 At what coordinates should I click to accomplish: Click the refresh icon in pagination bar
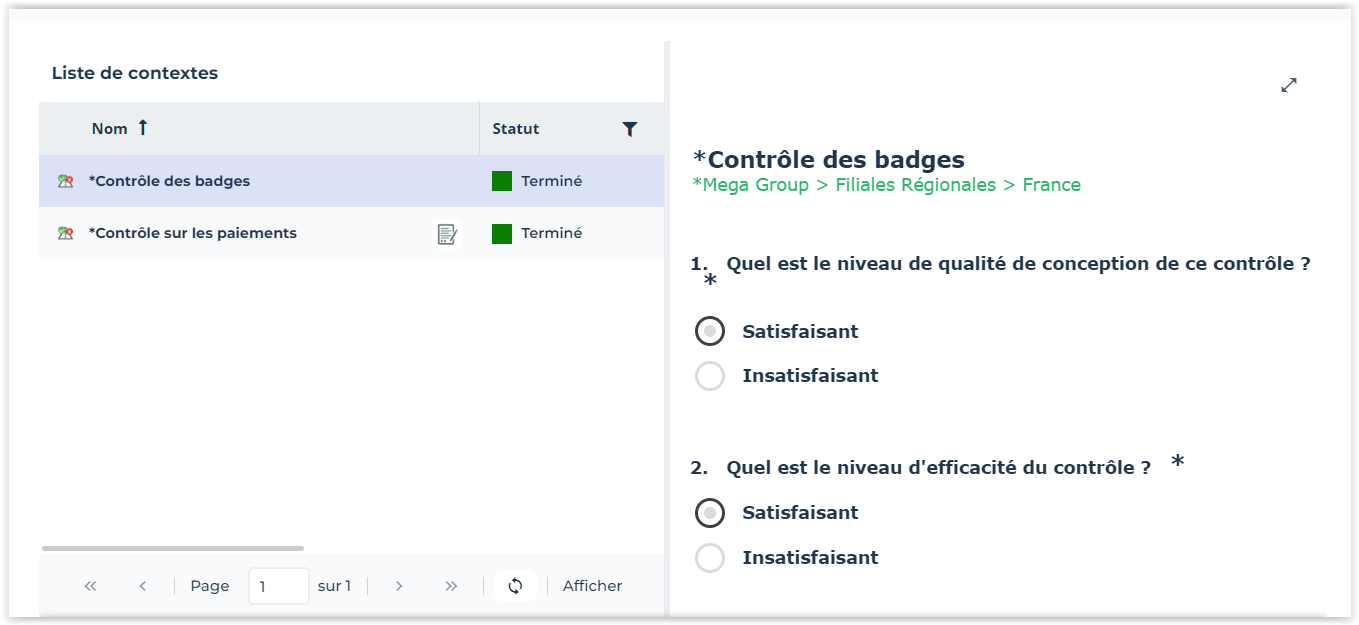(515, 586)
